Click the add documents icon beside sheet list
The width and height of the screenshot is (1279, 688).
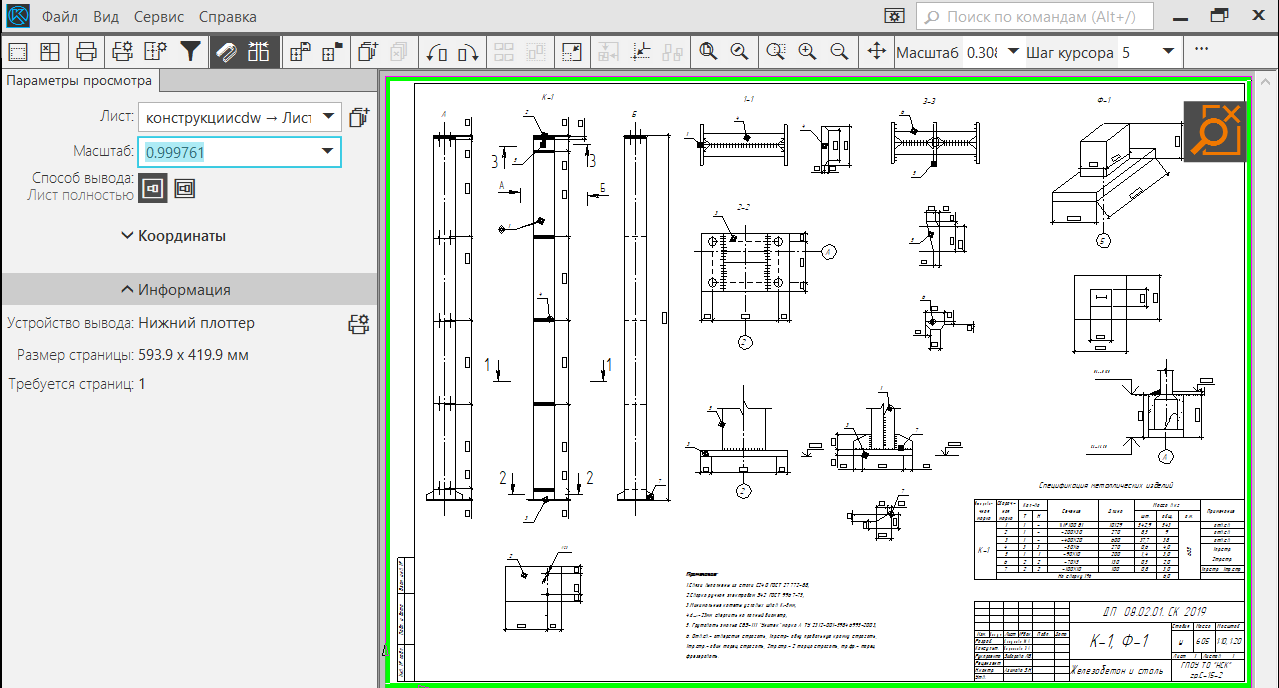[x=359, y=117]
